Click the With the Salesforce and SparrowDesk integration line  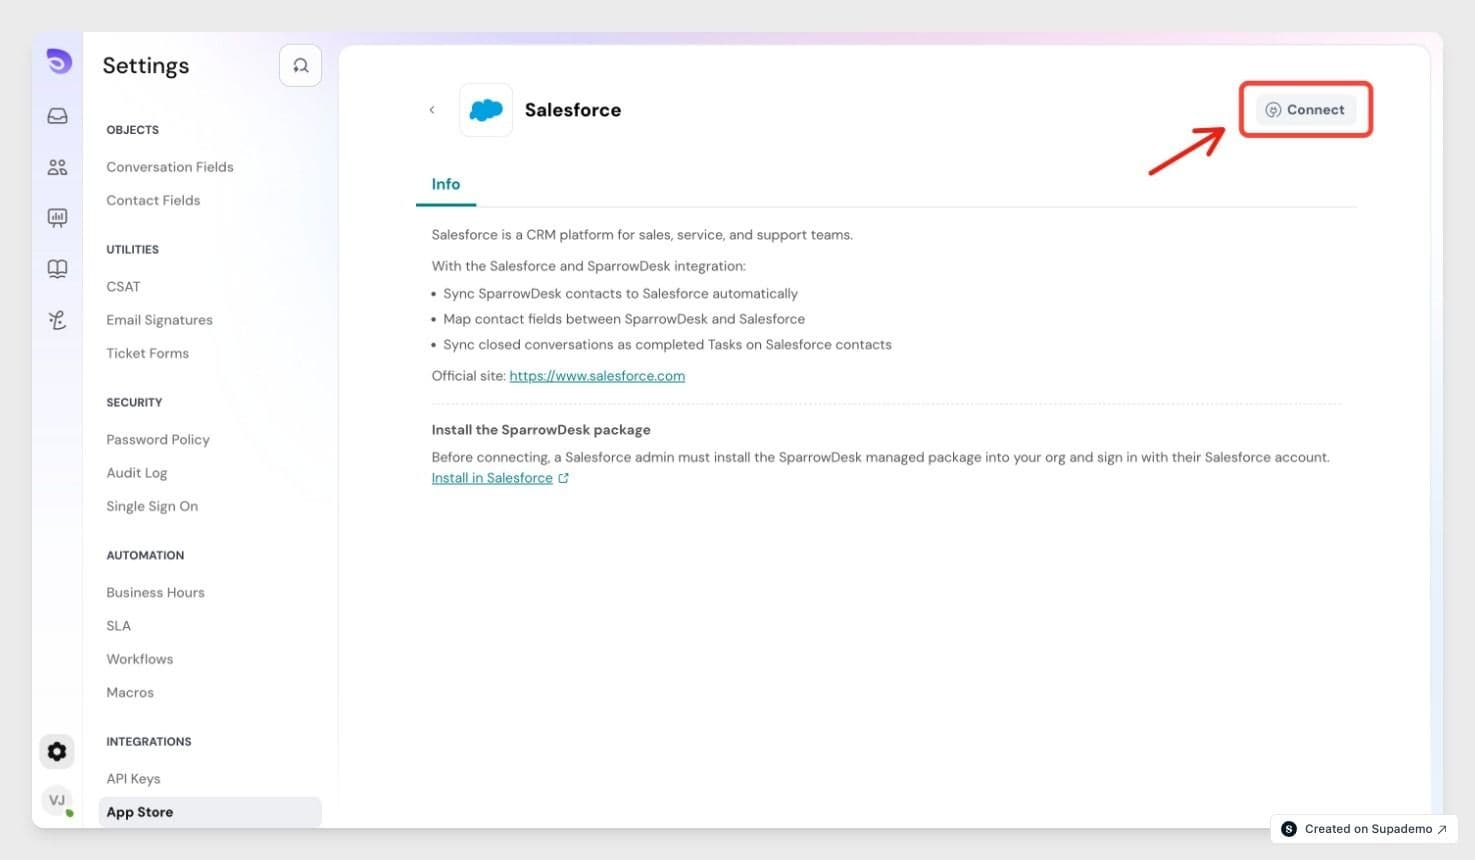pyautogui.click(x=589, y=266)
